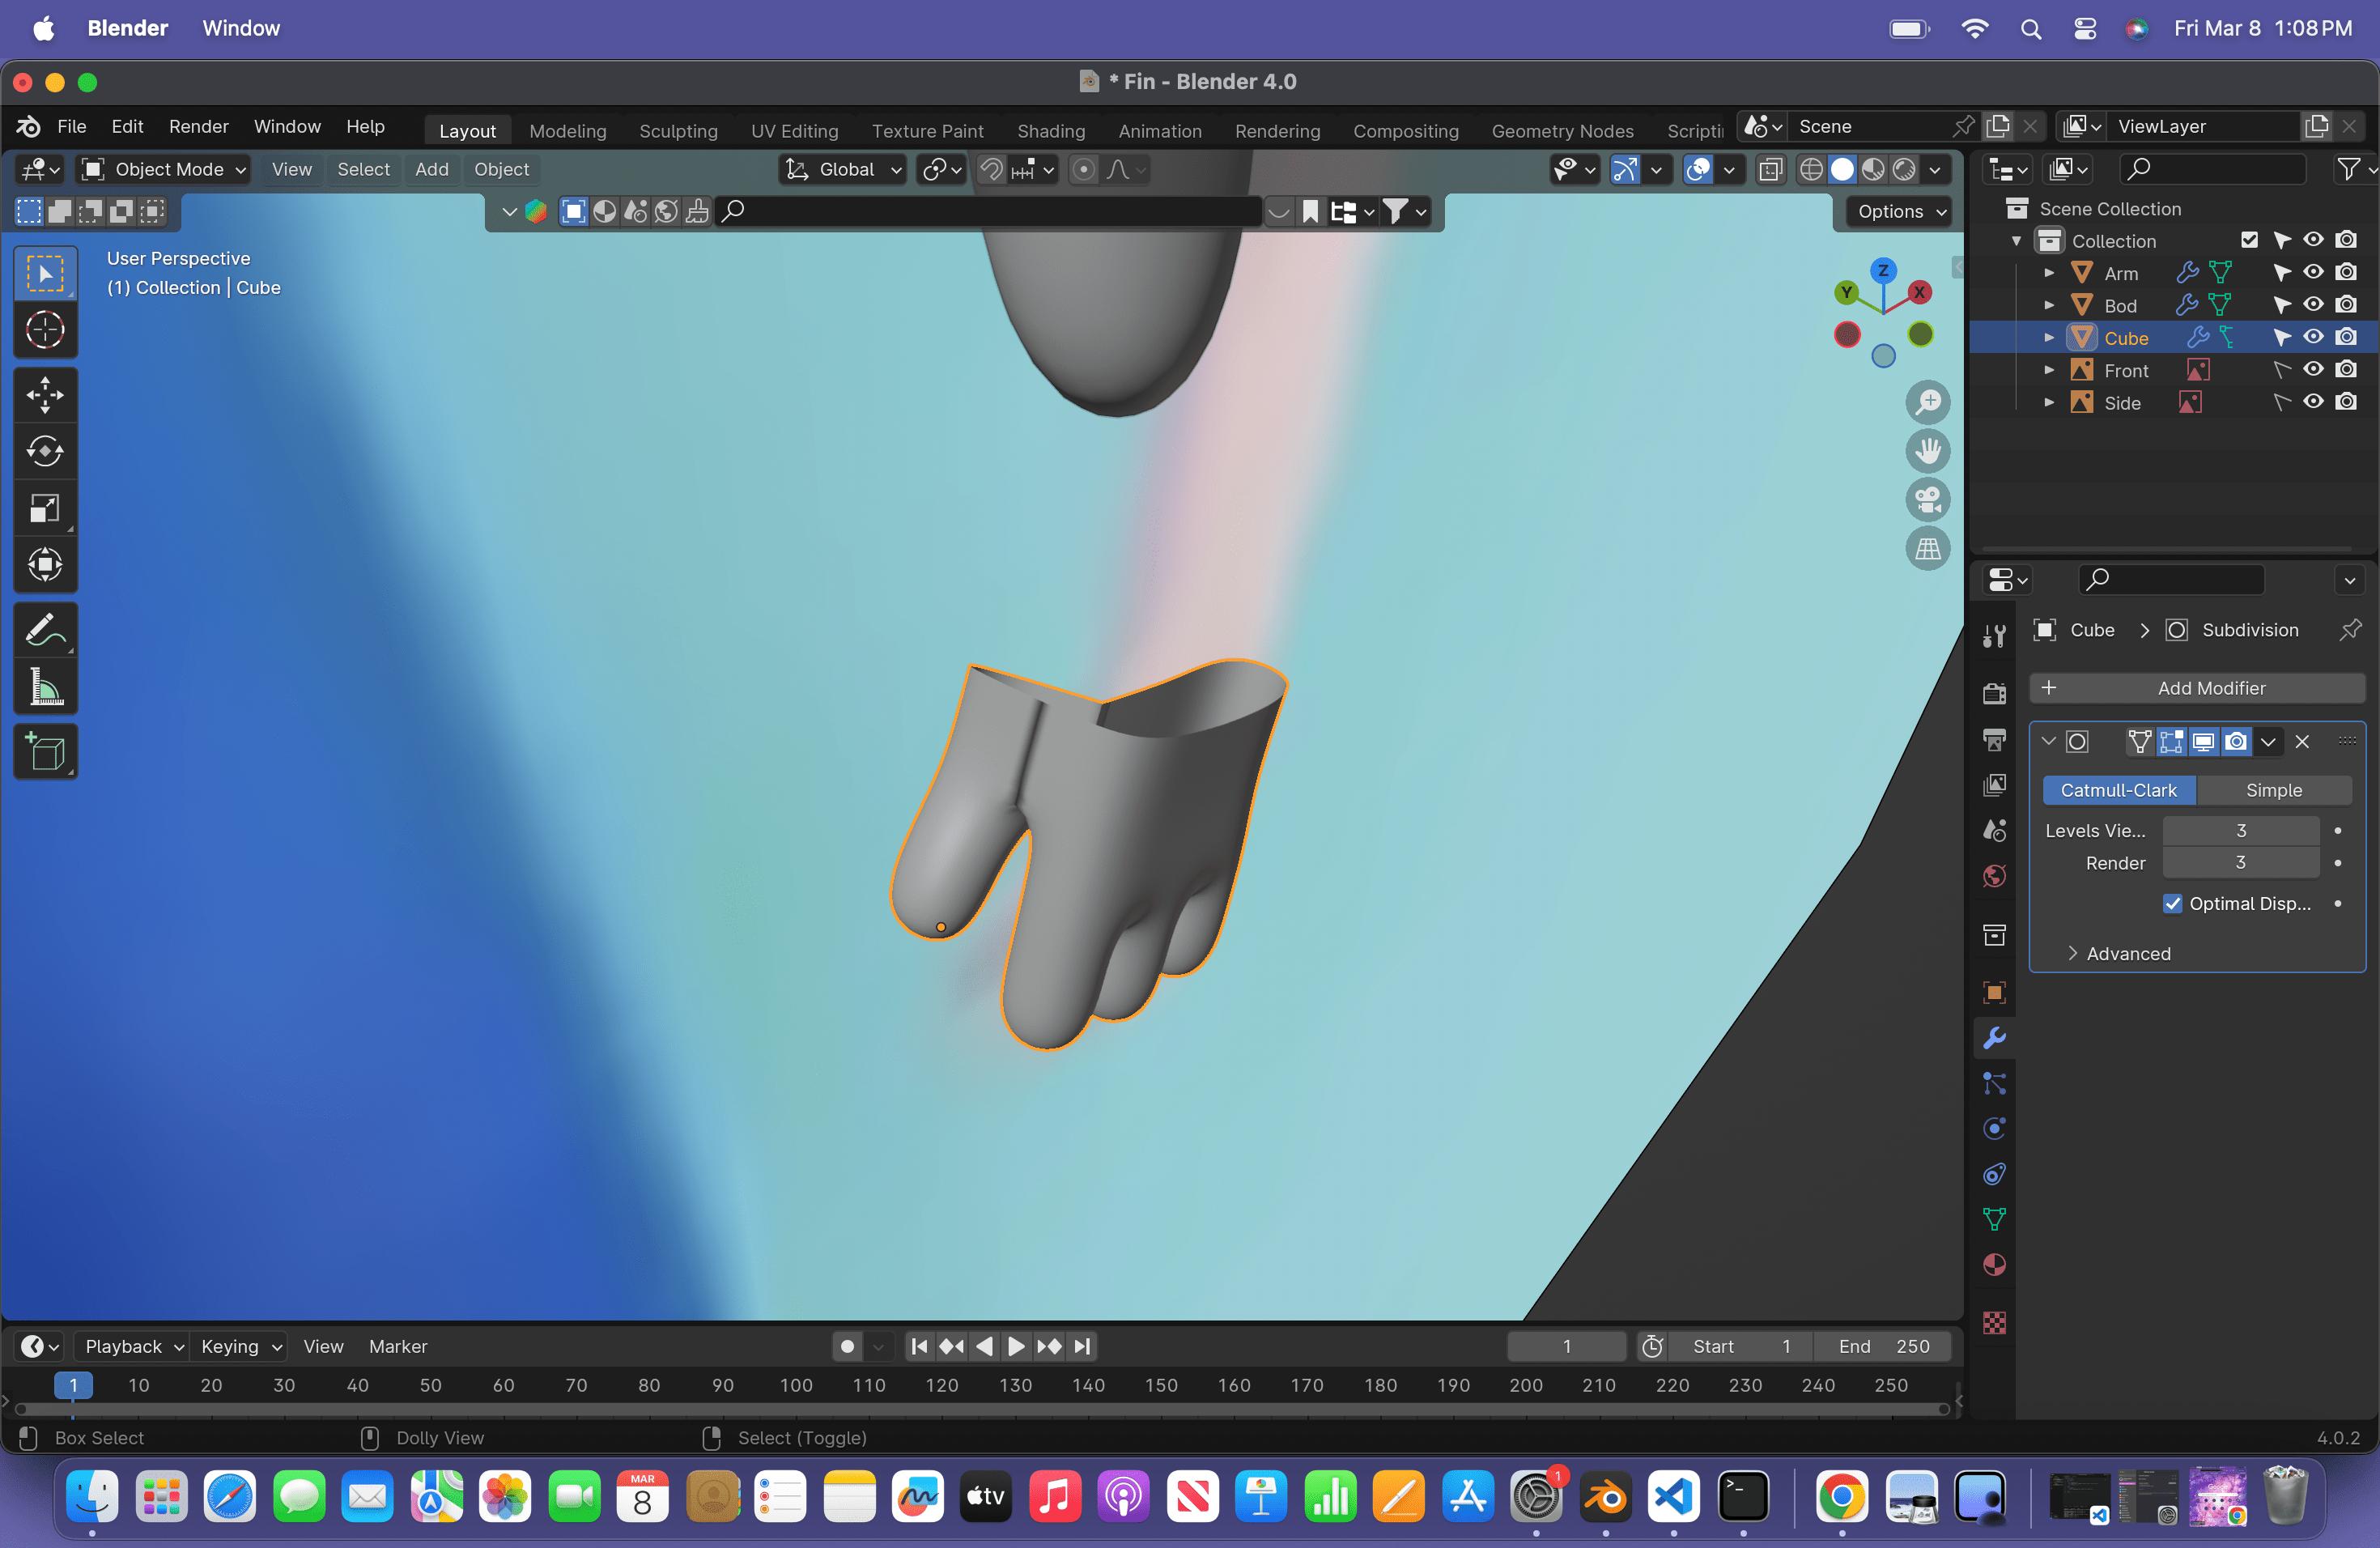Select the Transform tool

point(45,565)
